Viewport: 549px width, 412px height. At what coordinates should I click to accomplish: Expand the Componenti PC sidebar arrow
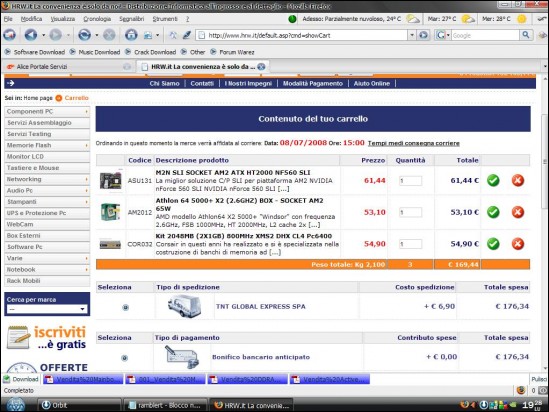(x=86, y=112)
